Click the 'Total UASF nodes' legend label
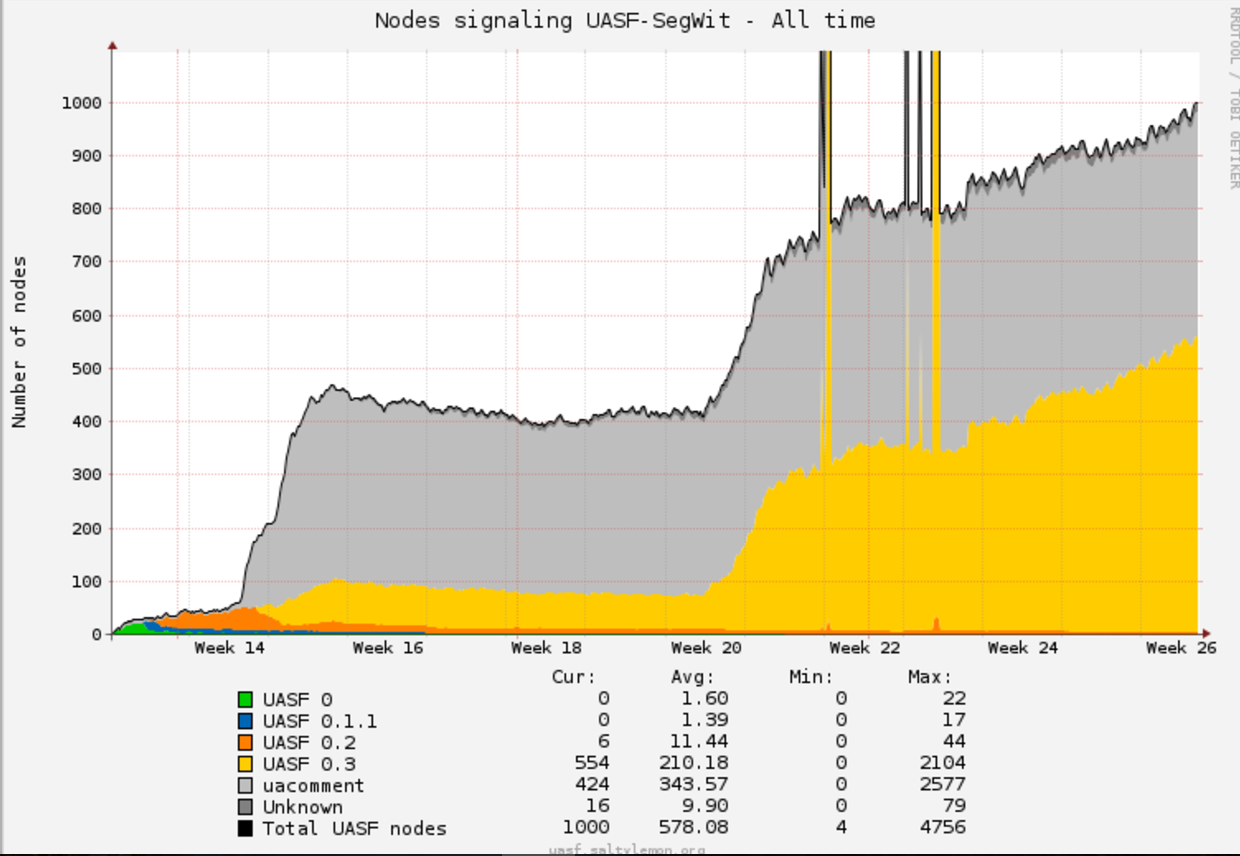This screenshot has height=856, width=1240. click(x=355, y=828)
